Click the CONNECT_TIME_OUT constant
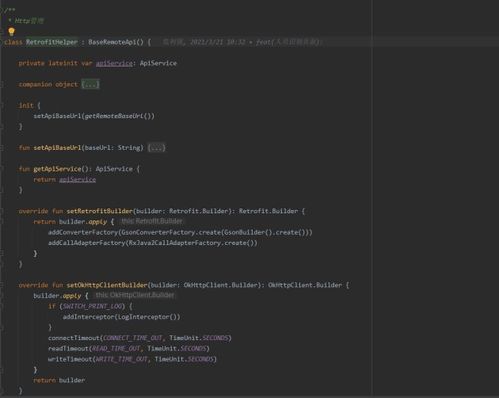The height and width of the screenshot is (398, 499). point(132,338)
